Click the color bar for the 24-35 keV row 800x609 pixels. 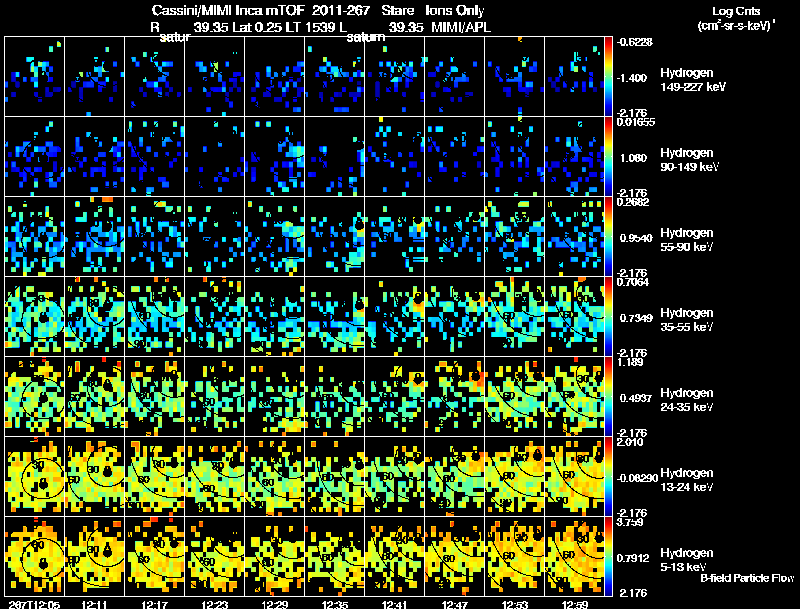(608, 397)
